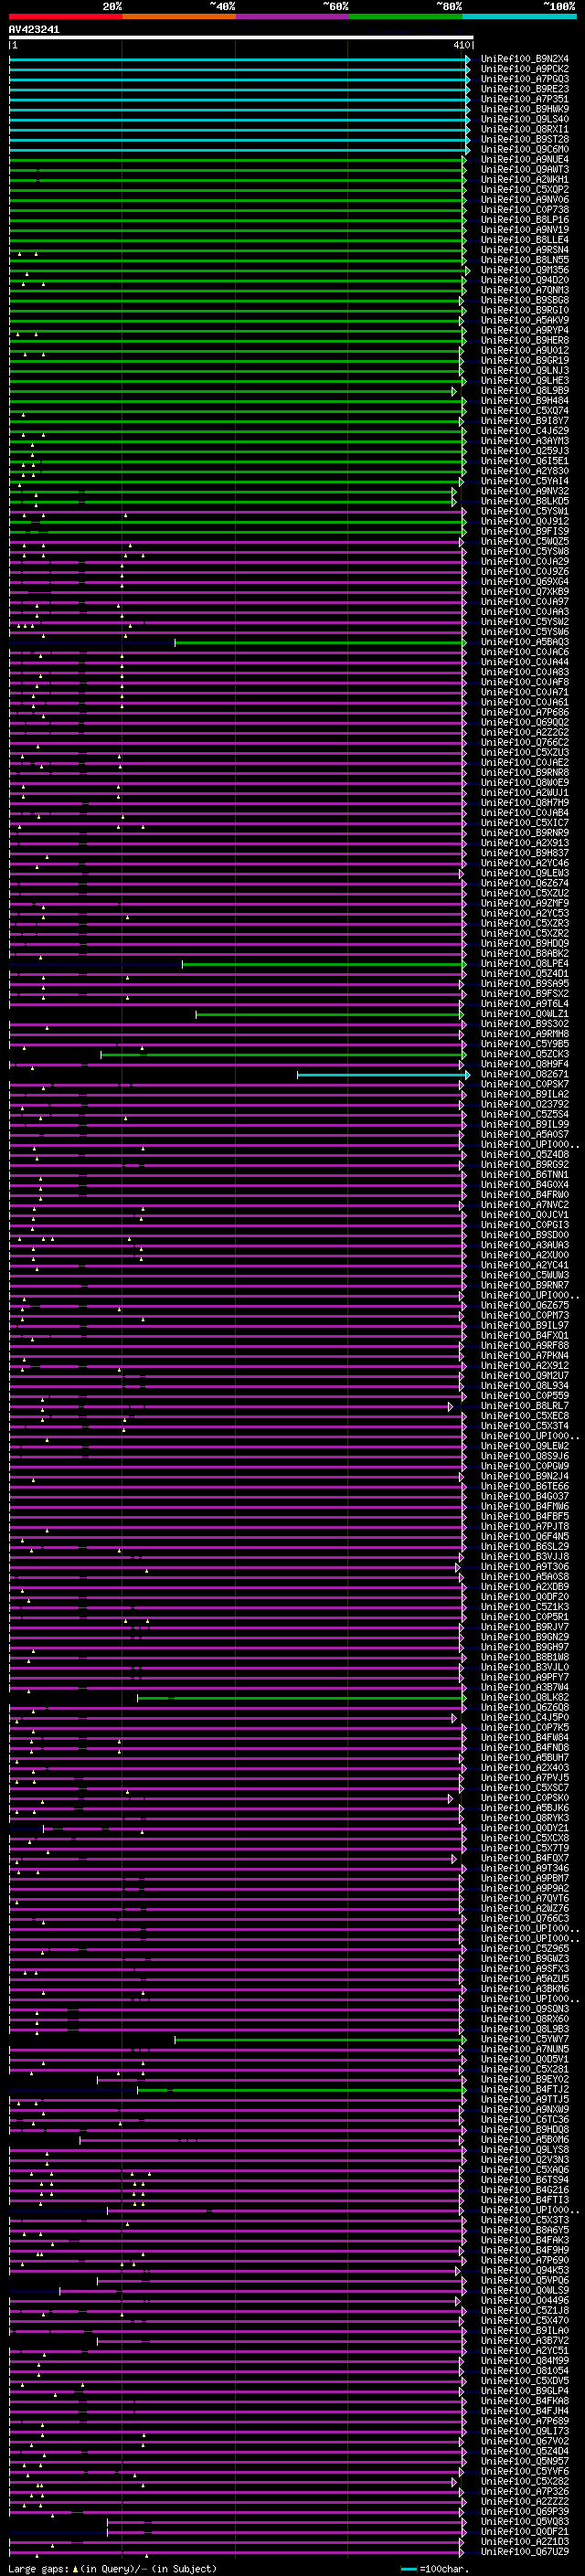Select label UniRef100_C4J629
Screen dimensions: 585x2576
coord(525,431)
